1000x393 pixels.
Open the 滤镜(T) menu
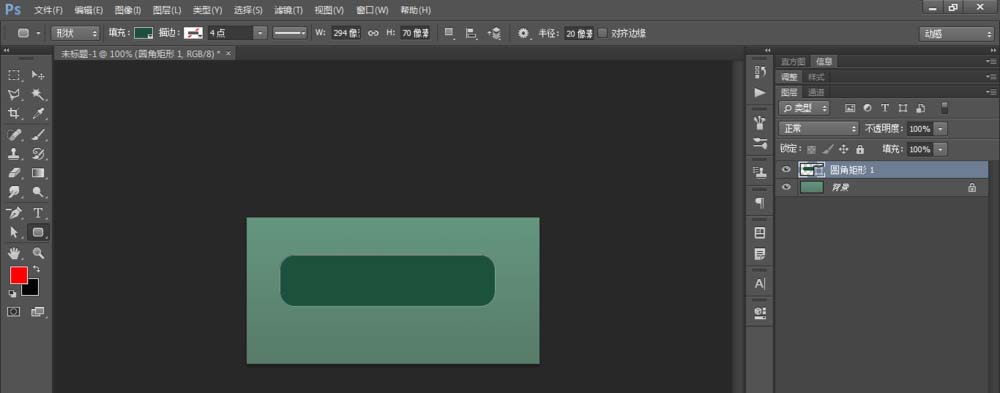[x=288, y=10]
